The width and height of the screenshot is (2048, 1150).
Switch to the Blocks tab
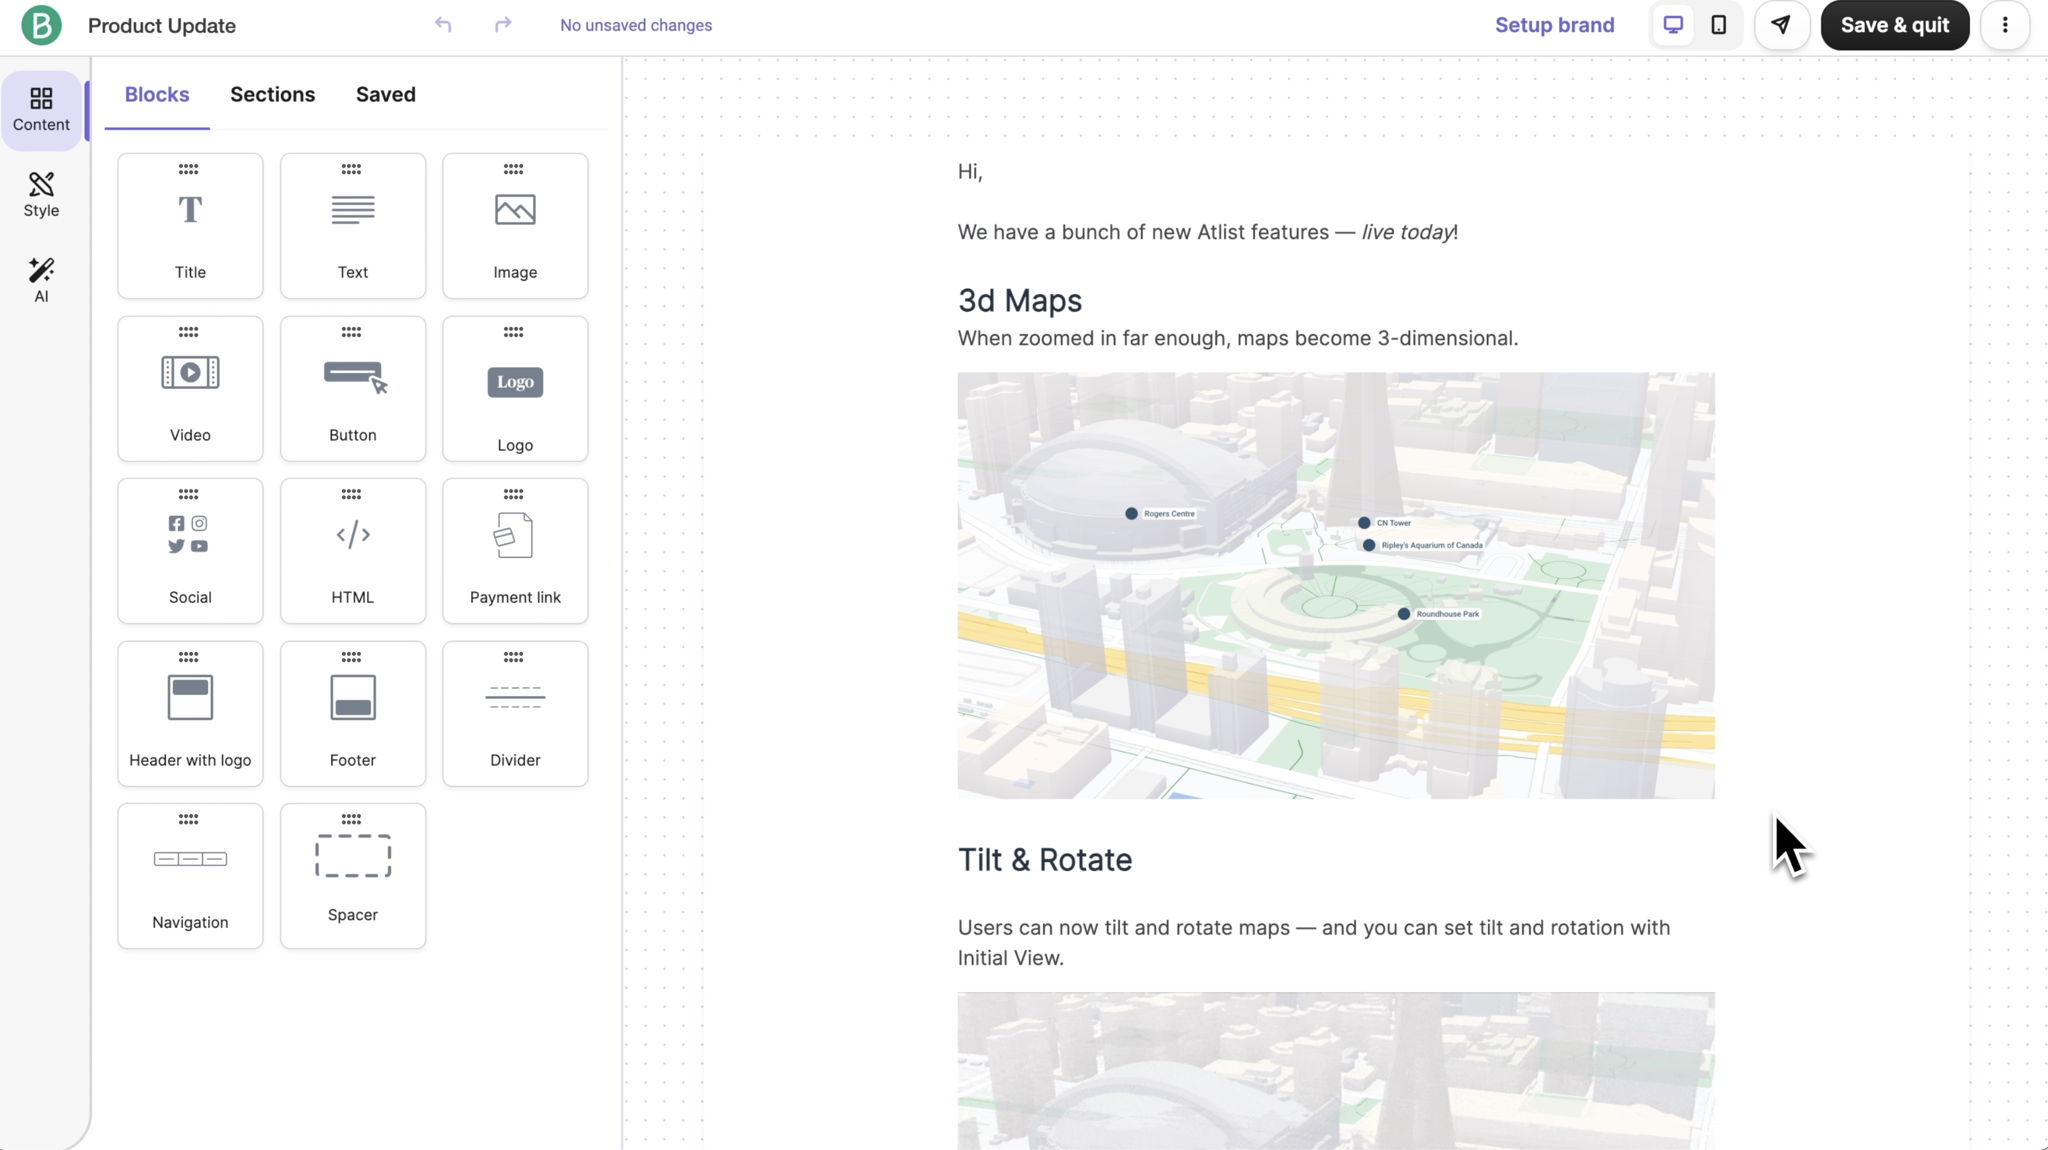coord(157,95)
